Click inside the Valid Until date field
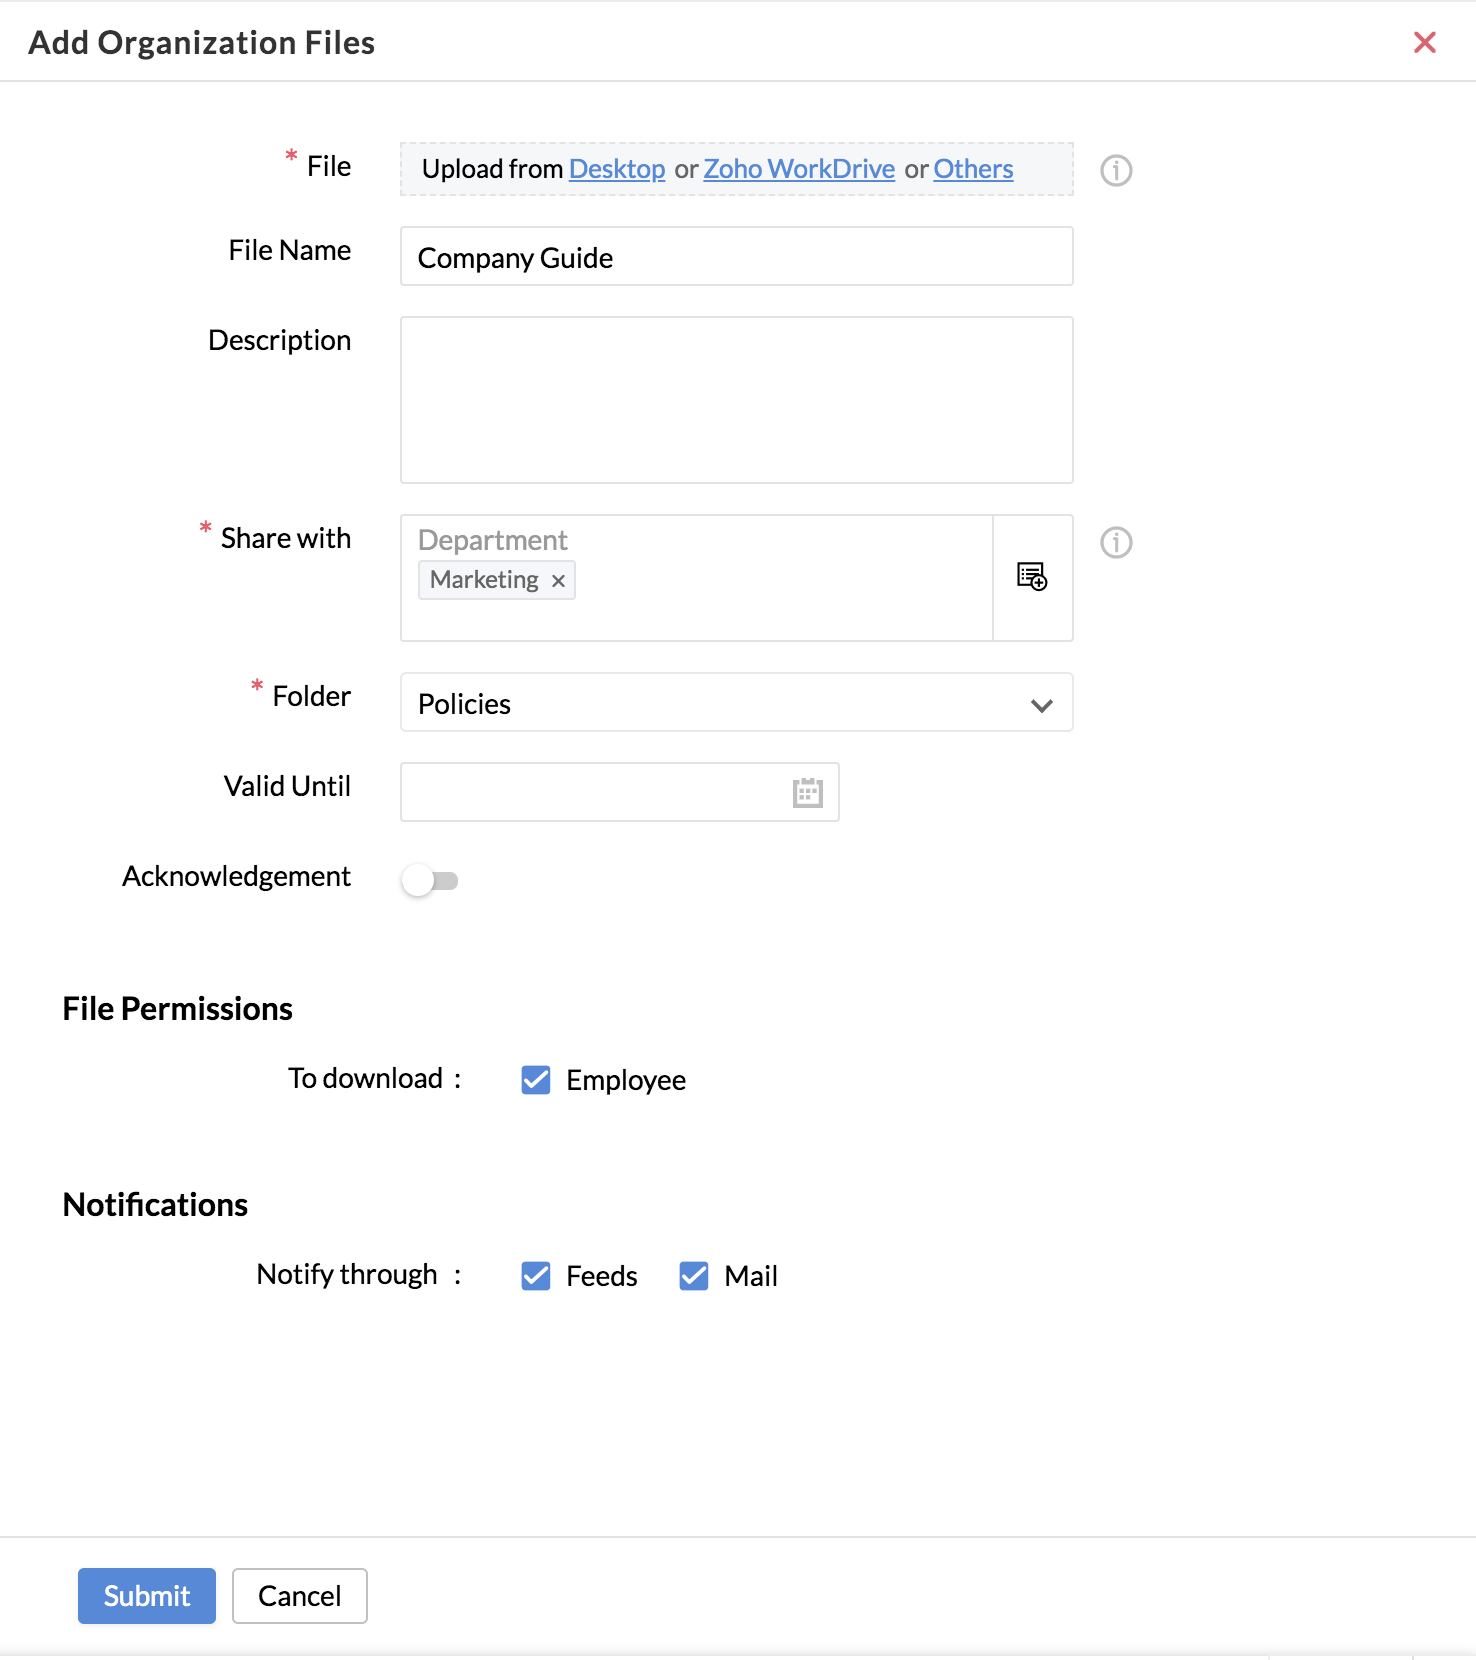 point(590,793)
